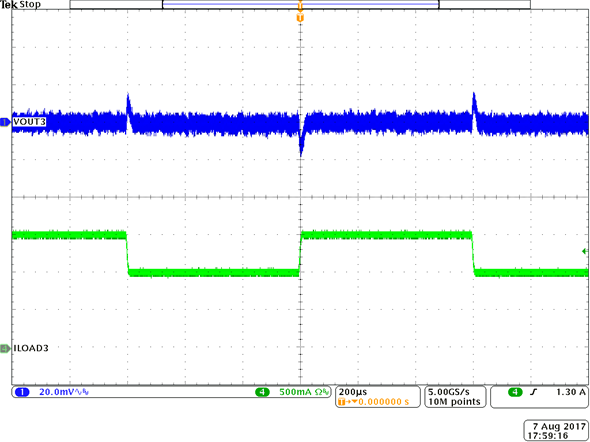Click the record view bar at top
Viewport: 590px width, 442px height.
point(300,5)
